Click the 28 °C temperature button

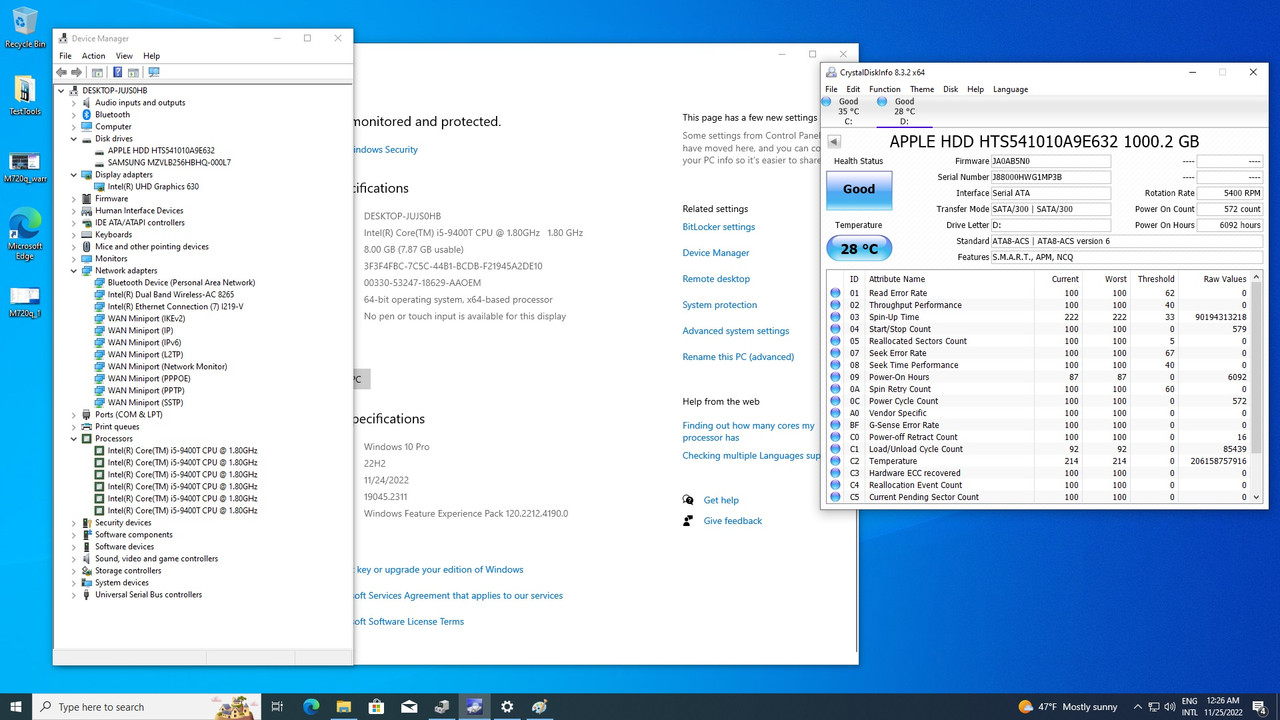[859, 248]
